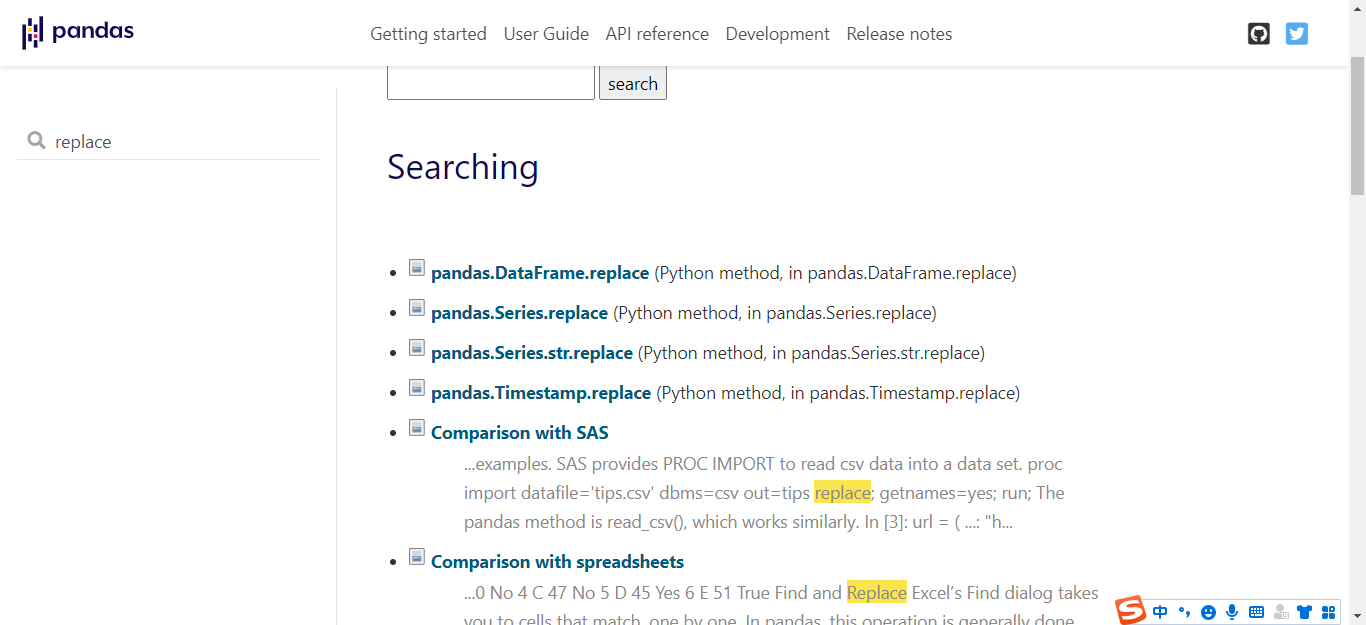
Task: Change the Sogou input skin
Action: (x=1304, y=611)
